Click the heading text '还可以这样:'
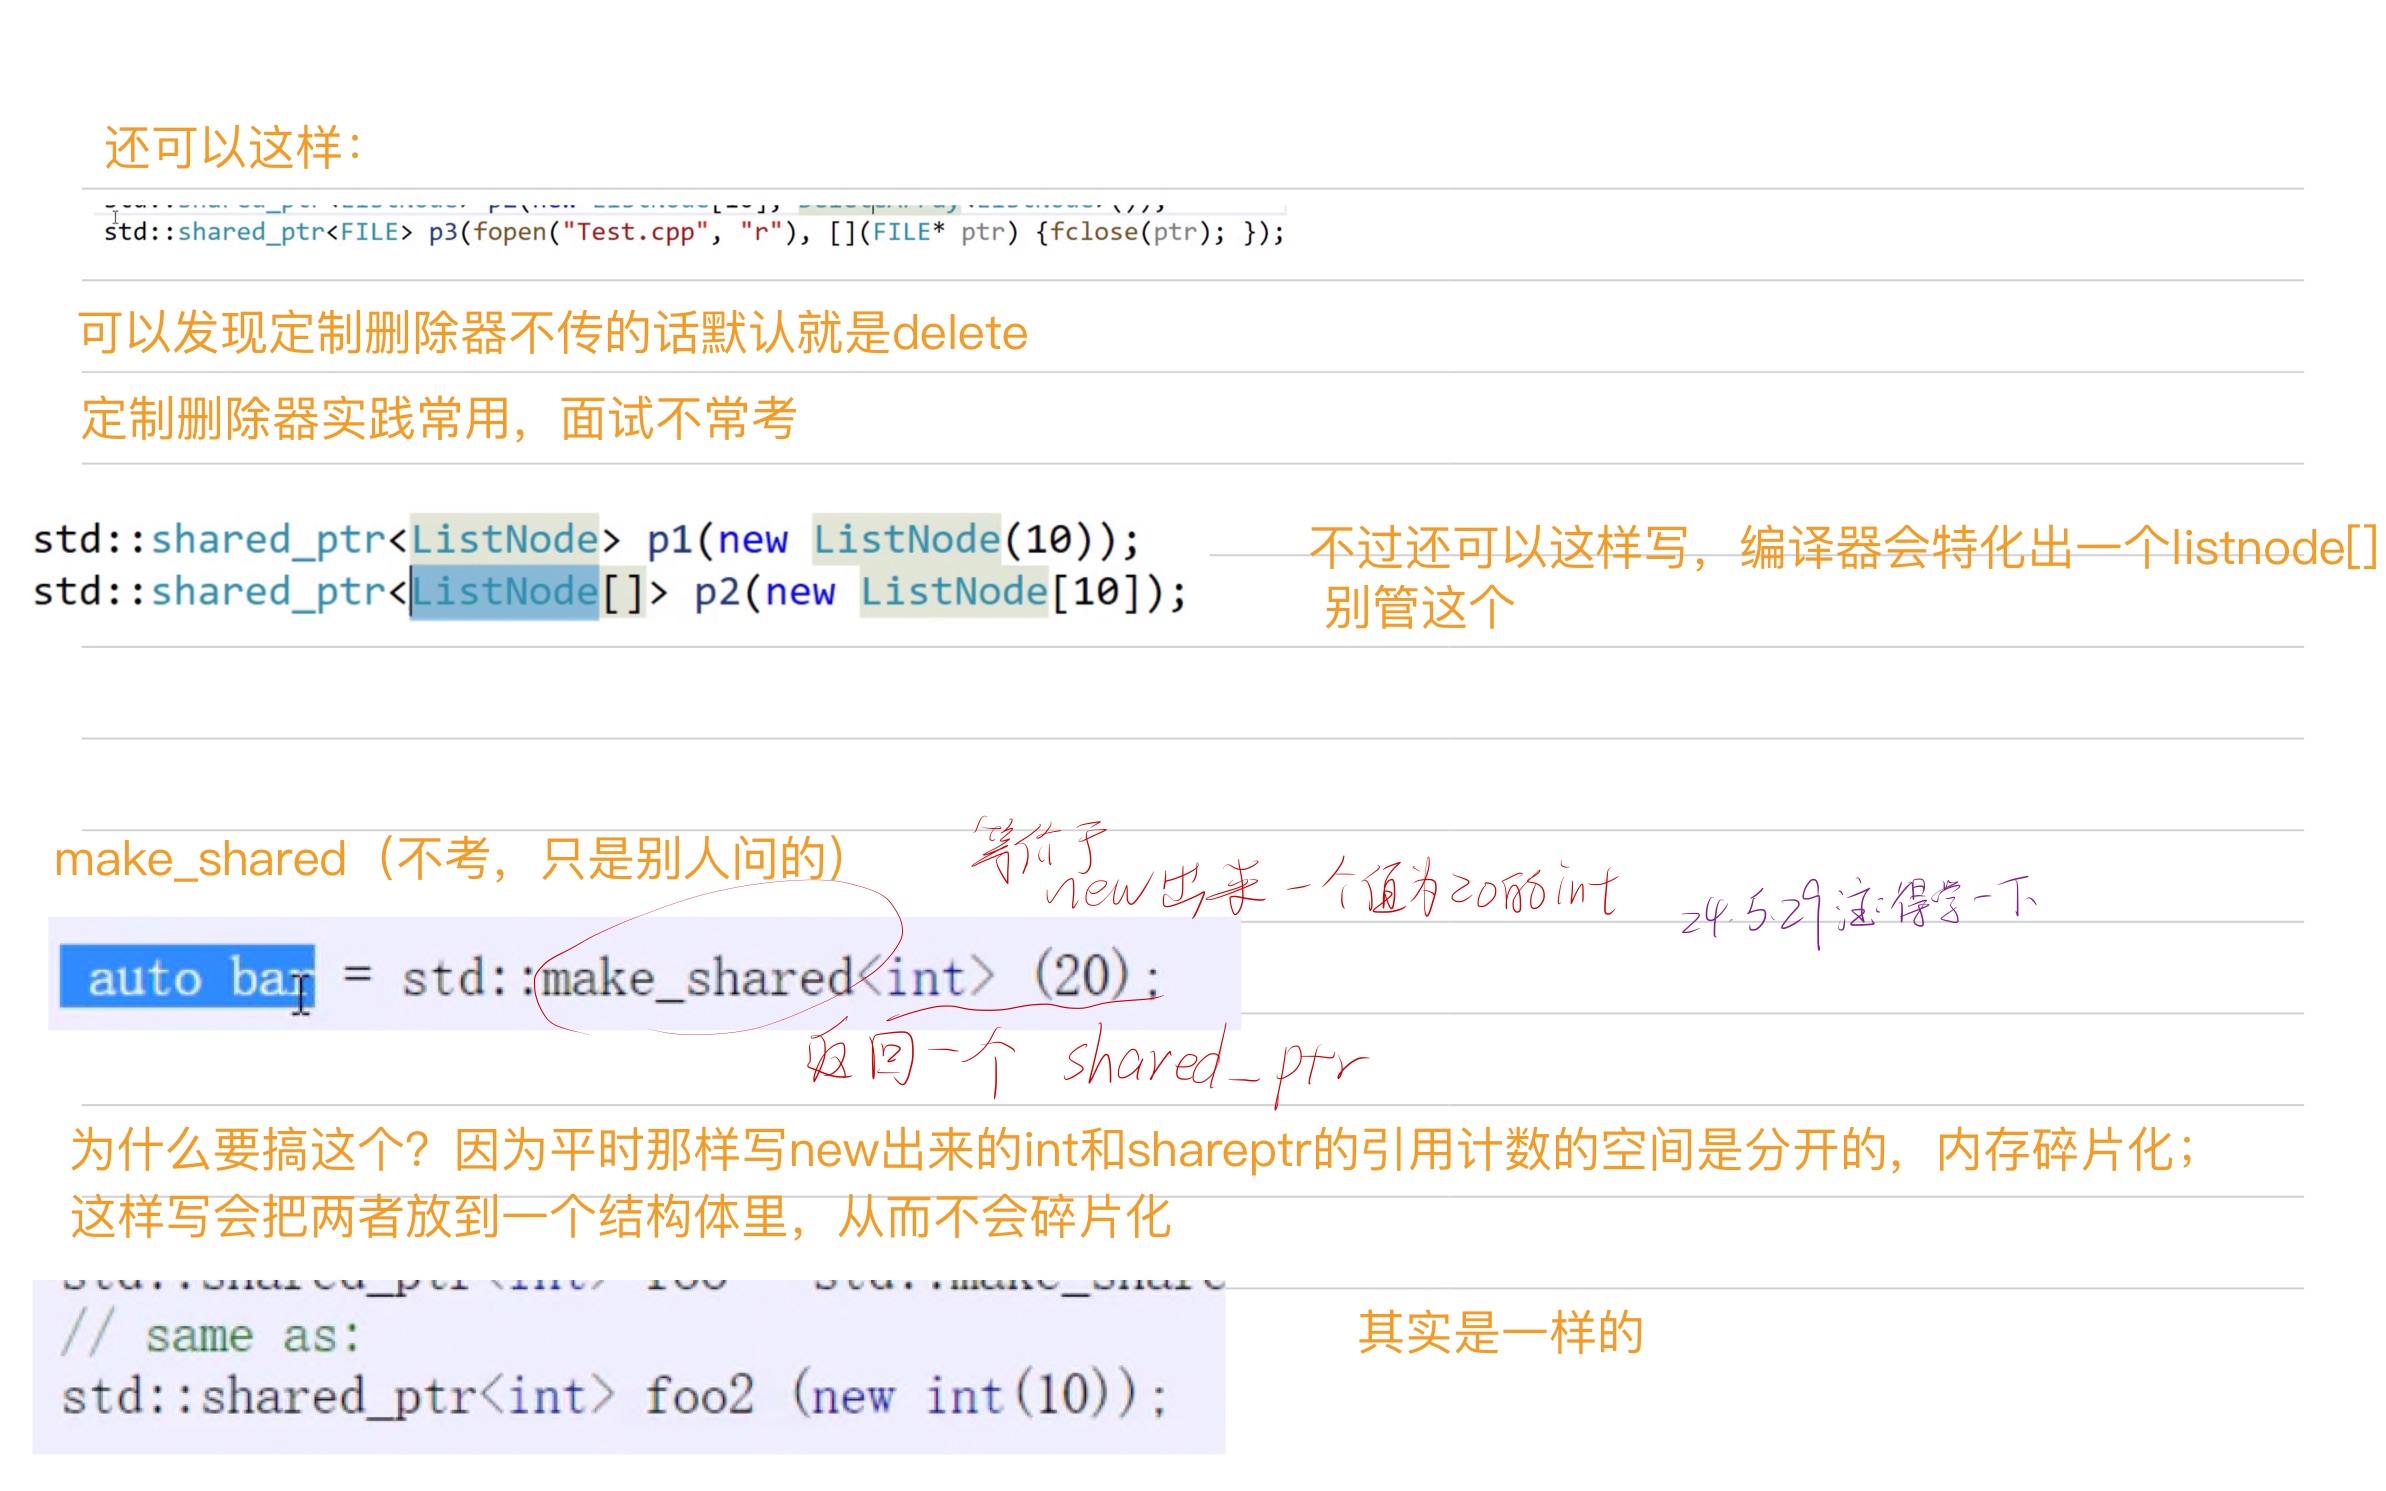 point(232,148)
